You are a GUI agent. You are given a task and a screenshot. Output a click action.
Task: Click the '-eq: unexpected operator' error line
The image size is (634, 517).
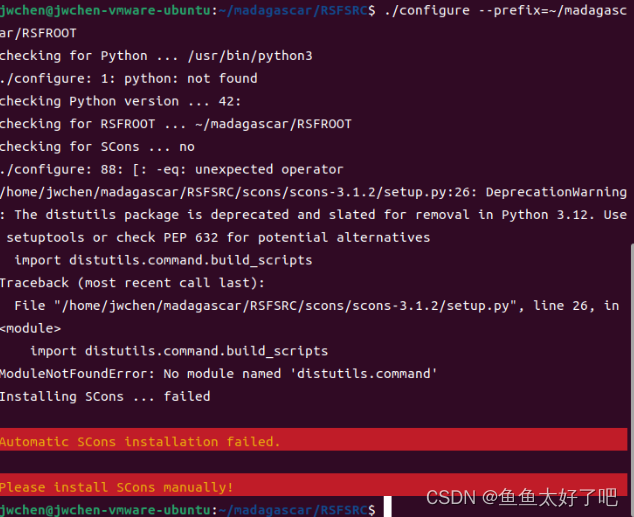pos(250,169)
